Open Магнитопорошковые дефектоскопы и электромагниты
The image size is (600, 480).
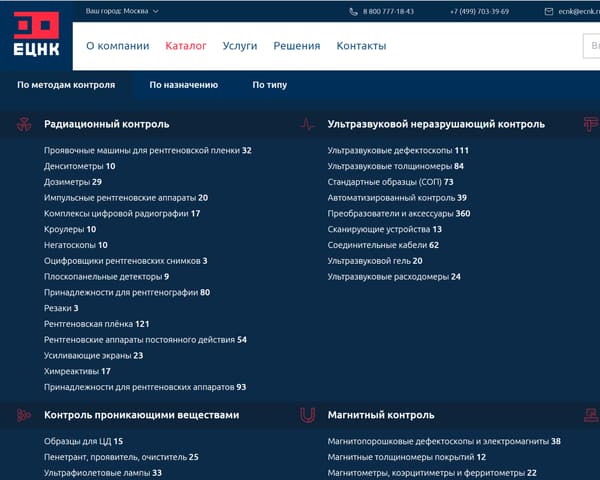click(x=444, y=441)
